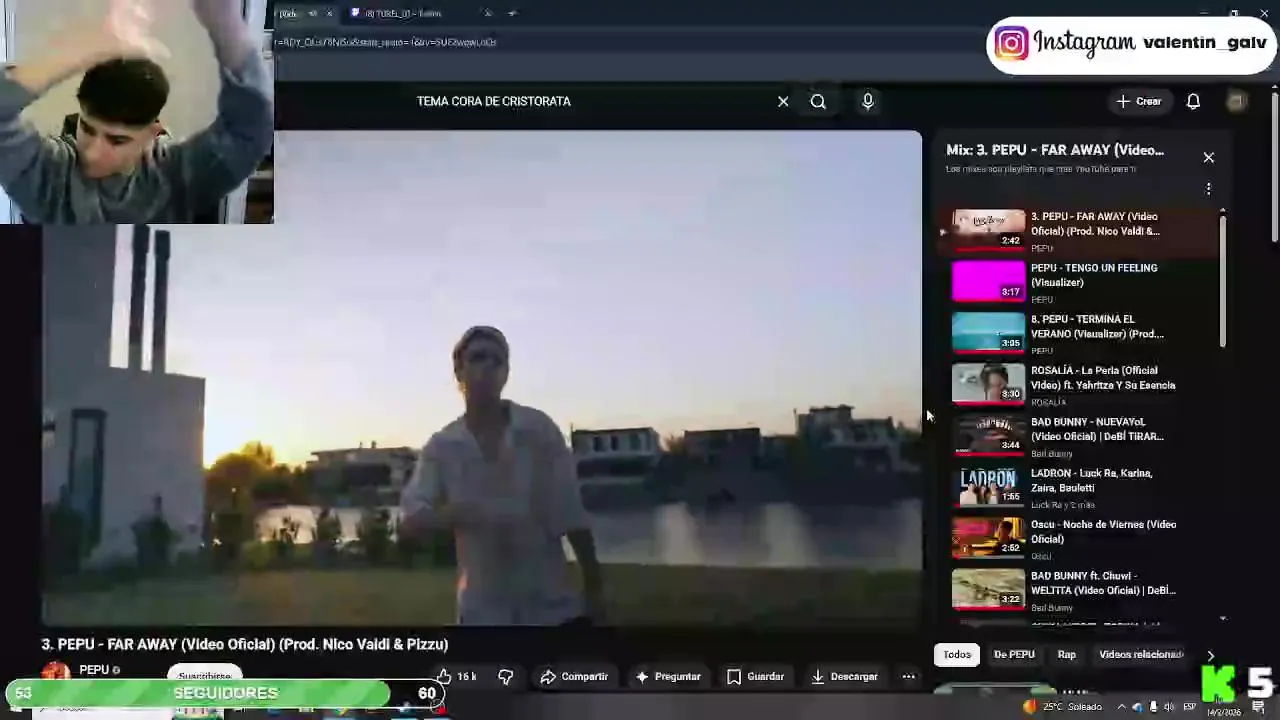This screenshot has height=720, width=1280.
Task: Show more filter chips with right arrow
Action: 1210,656
